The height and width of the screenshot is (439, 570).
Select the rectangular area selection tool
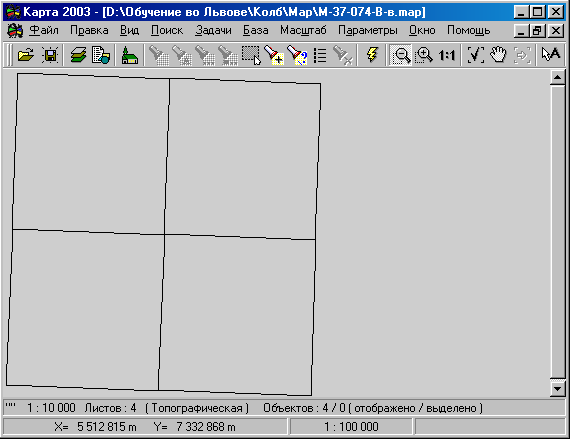click(251, 55)
